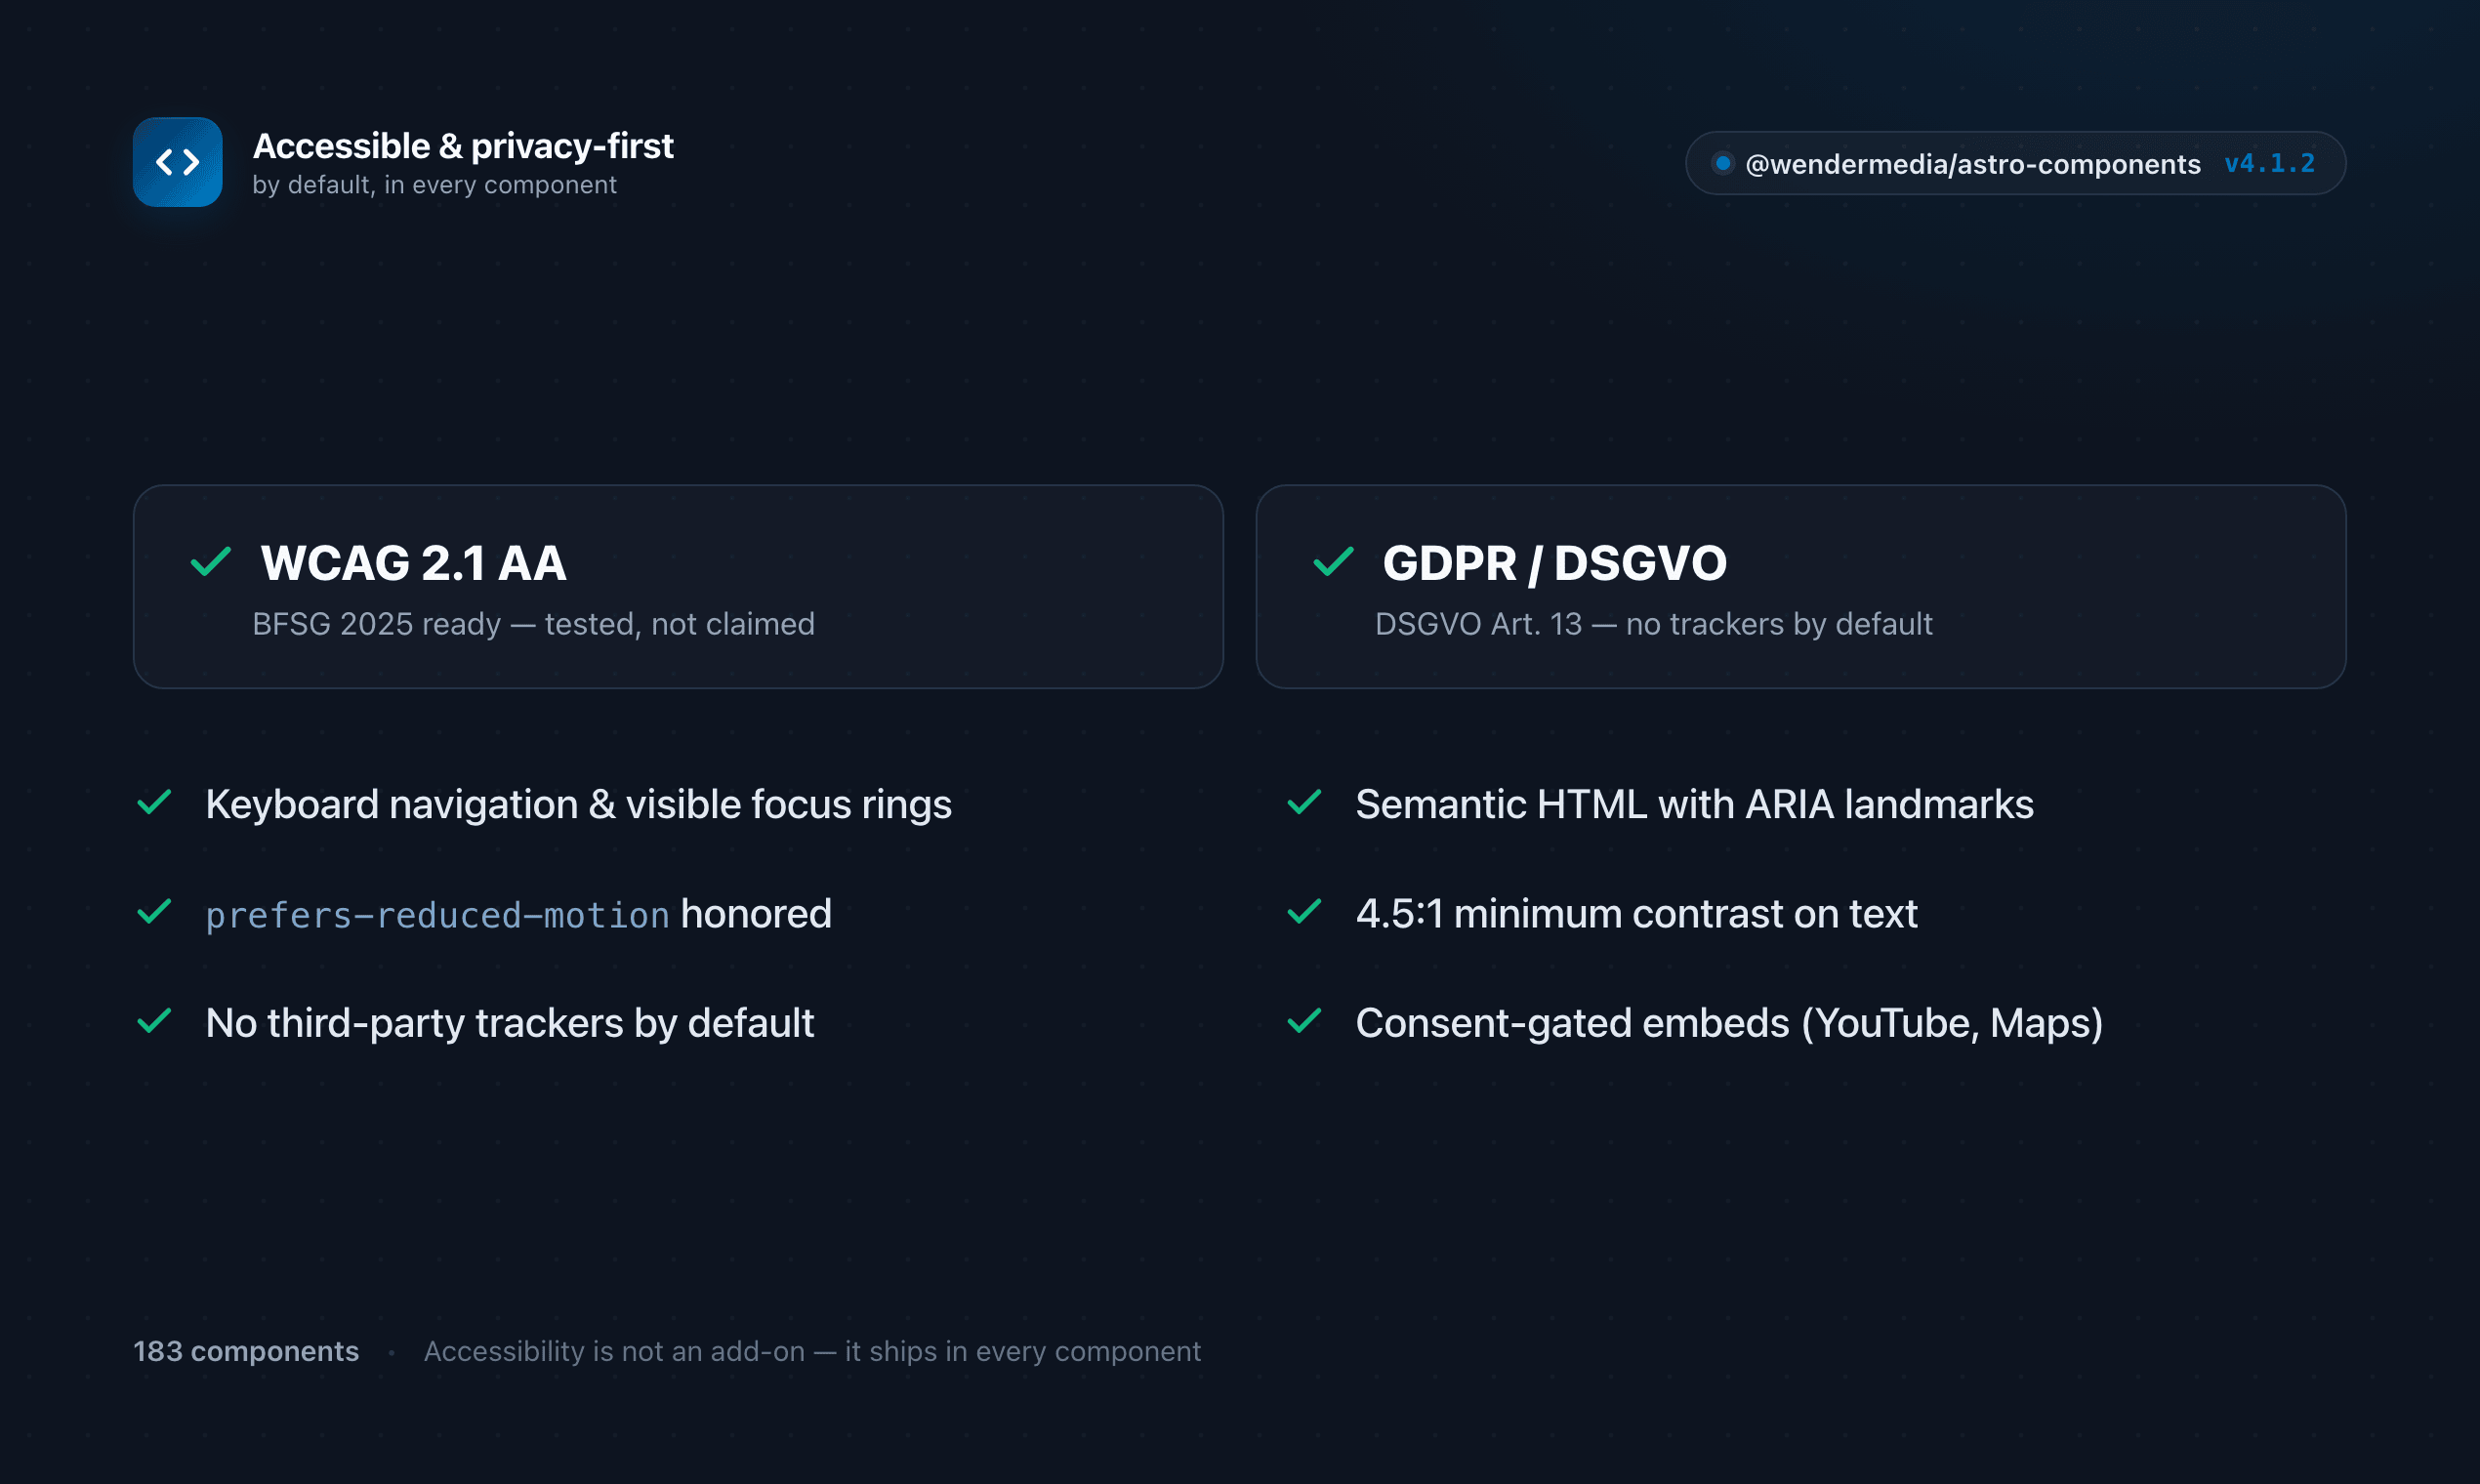Click the Accessible & privacy-first heading

463,146
